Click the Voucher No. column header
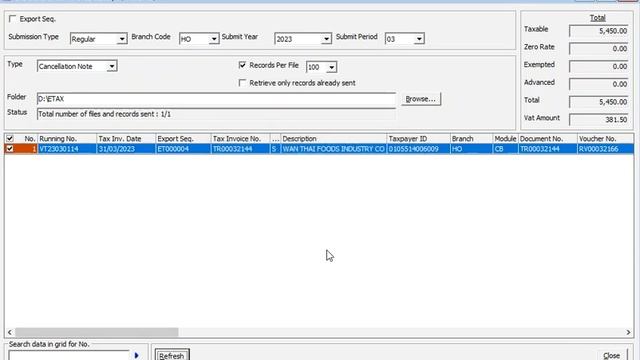This screenshot has width=640, height=360. [605, 139]
